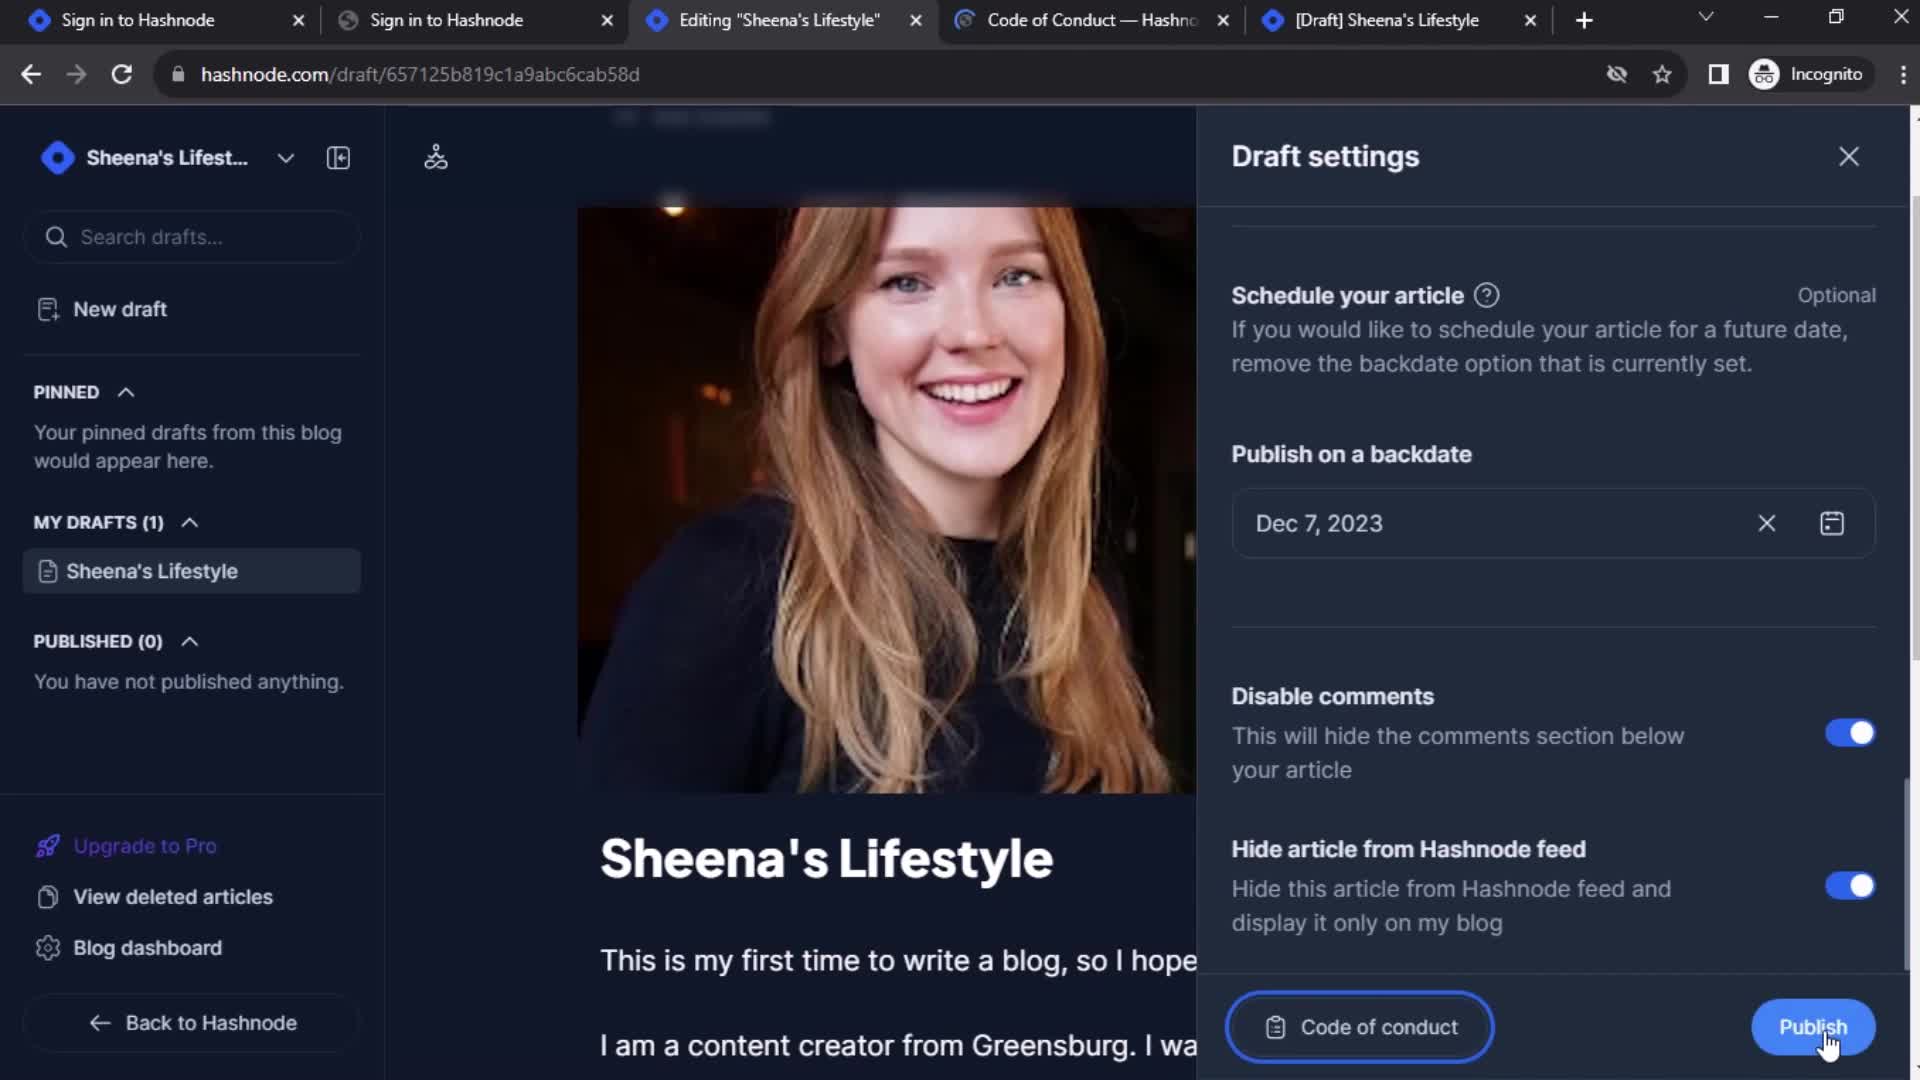
Task: Click the View deleted articles link
Action: point(173,897)
